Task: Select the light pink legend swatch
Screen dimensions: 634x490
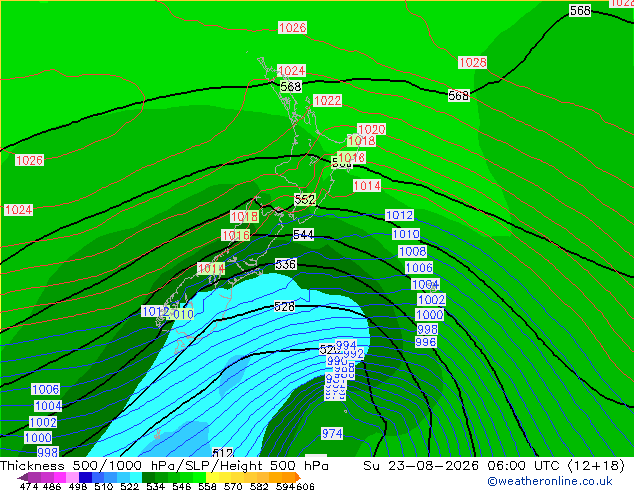Action: click(72, 477)
